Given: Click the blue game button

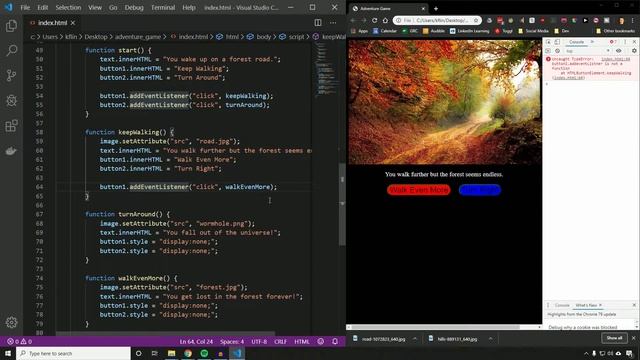Looking at the screenshot, I should click(x=480, y=190).
